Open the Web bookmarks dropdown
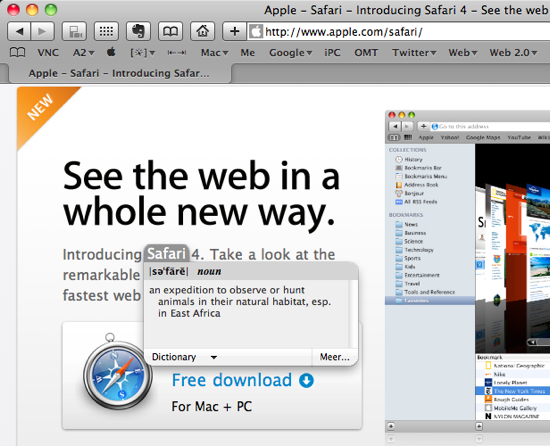Screen dimensions: 550x446 point(463,53)
